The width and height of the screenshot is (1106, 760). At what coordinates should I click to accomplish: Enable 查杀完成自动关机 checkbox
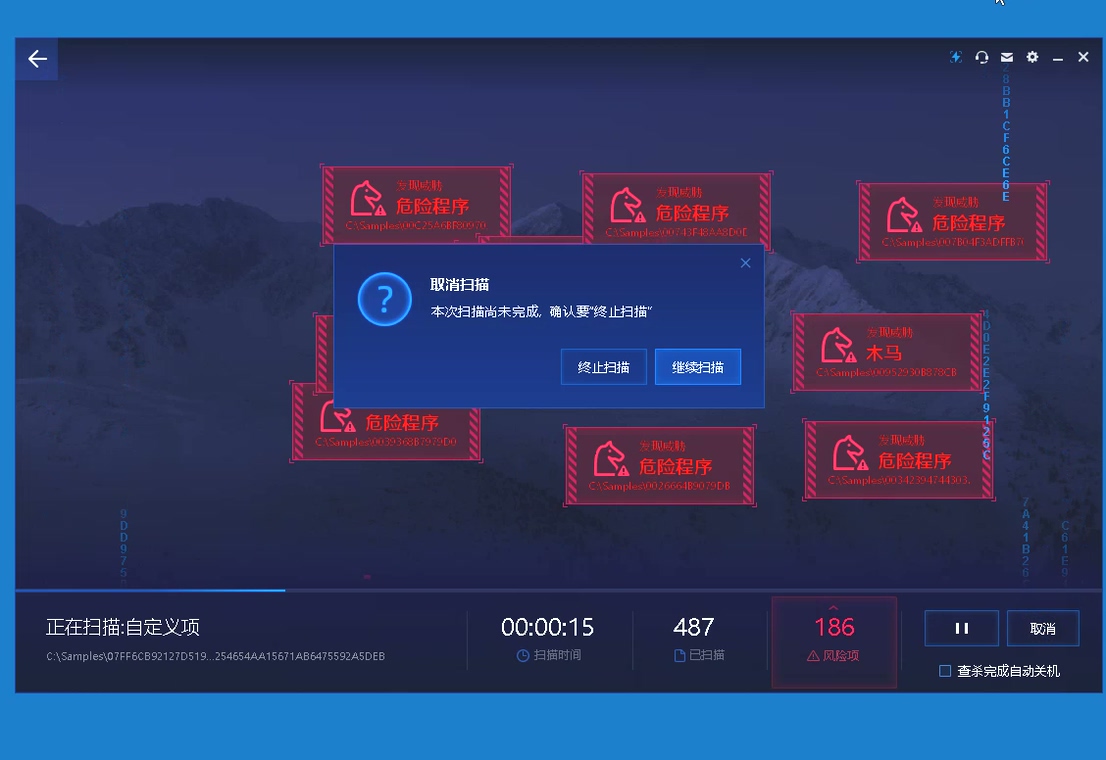click(945, 671)
